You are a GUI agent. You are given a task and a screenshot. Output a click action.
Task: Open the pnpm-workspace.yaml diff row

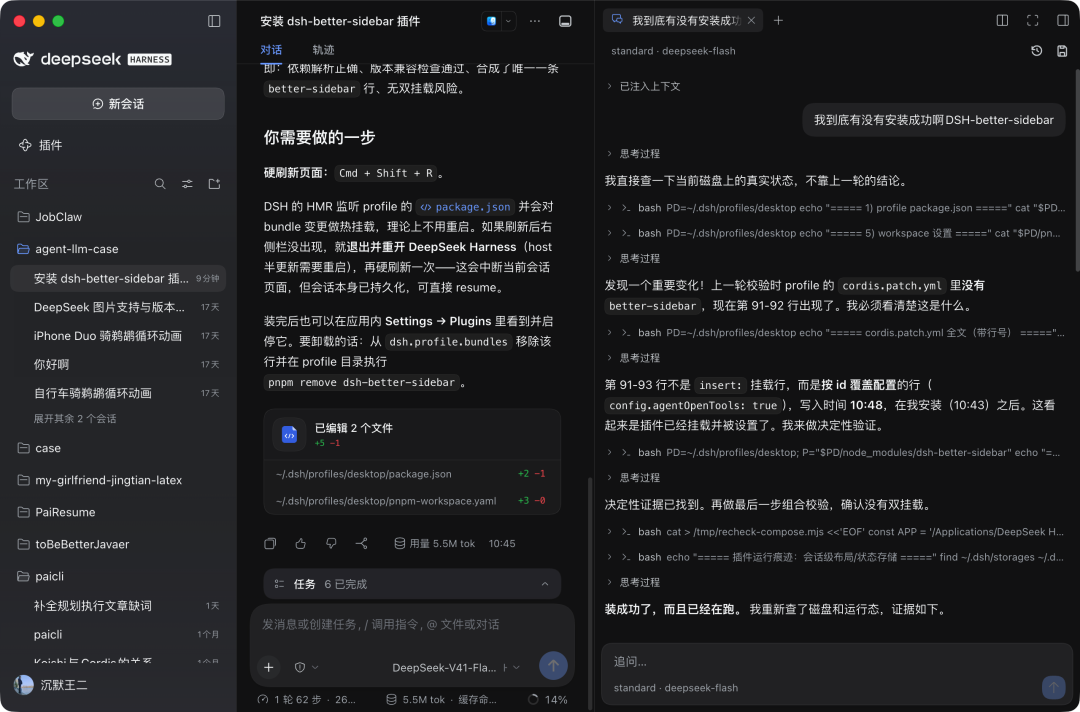pyautogui.click(x=412, y=501)
